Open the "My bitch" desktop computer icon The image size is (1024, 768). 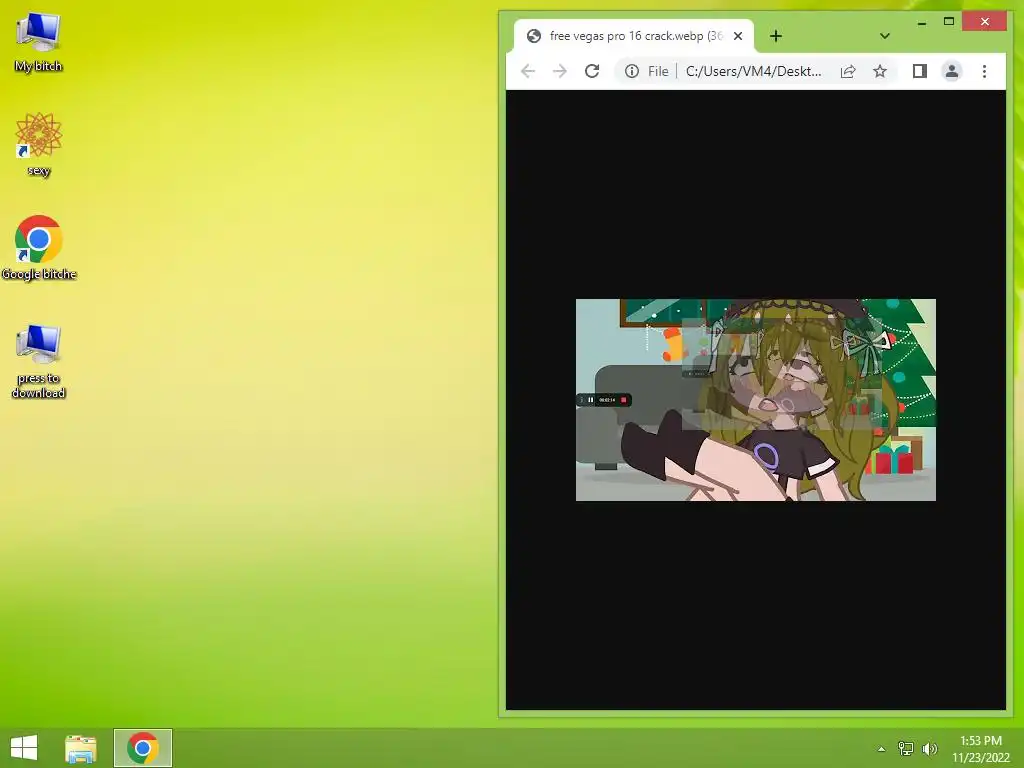pyautogui.click(x=39, y=41)
